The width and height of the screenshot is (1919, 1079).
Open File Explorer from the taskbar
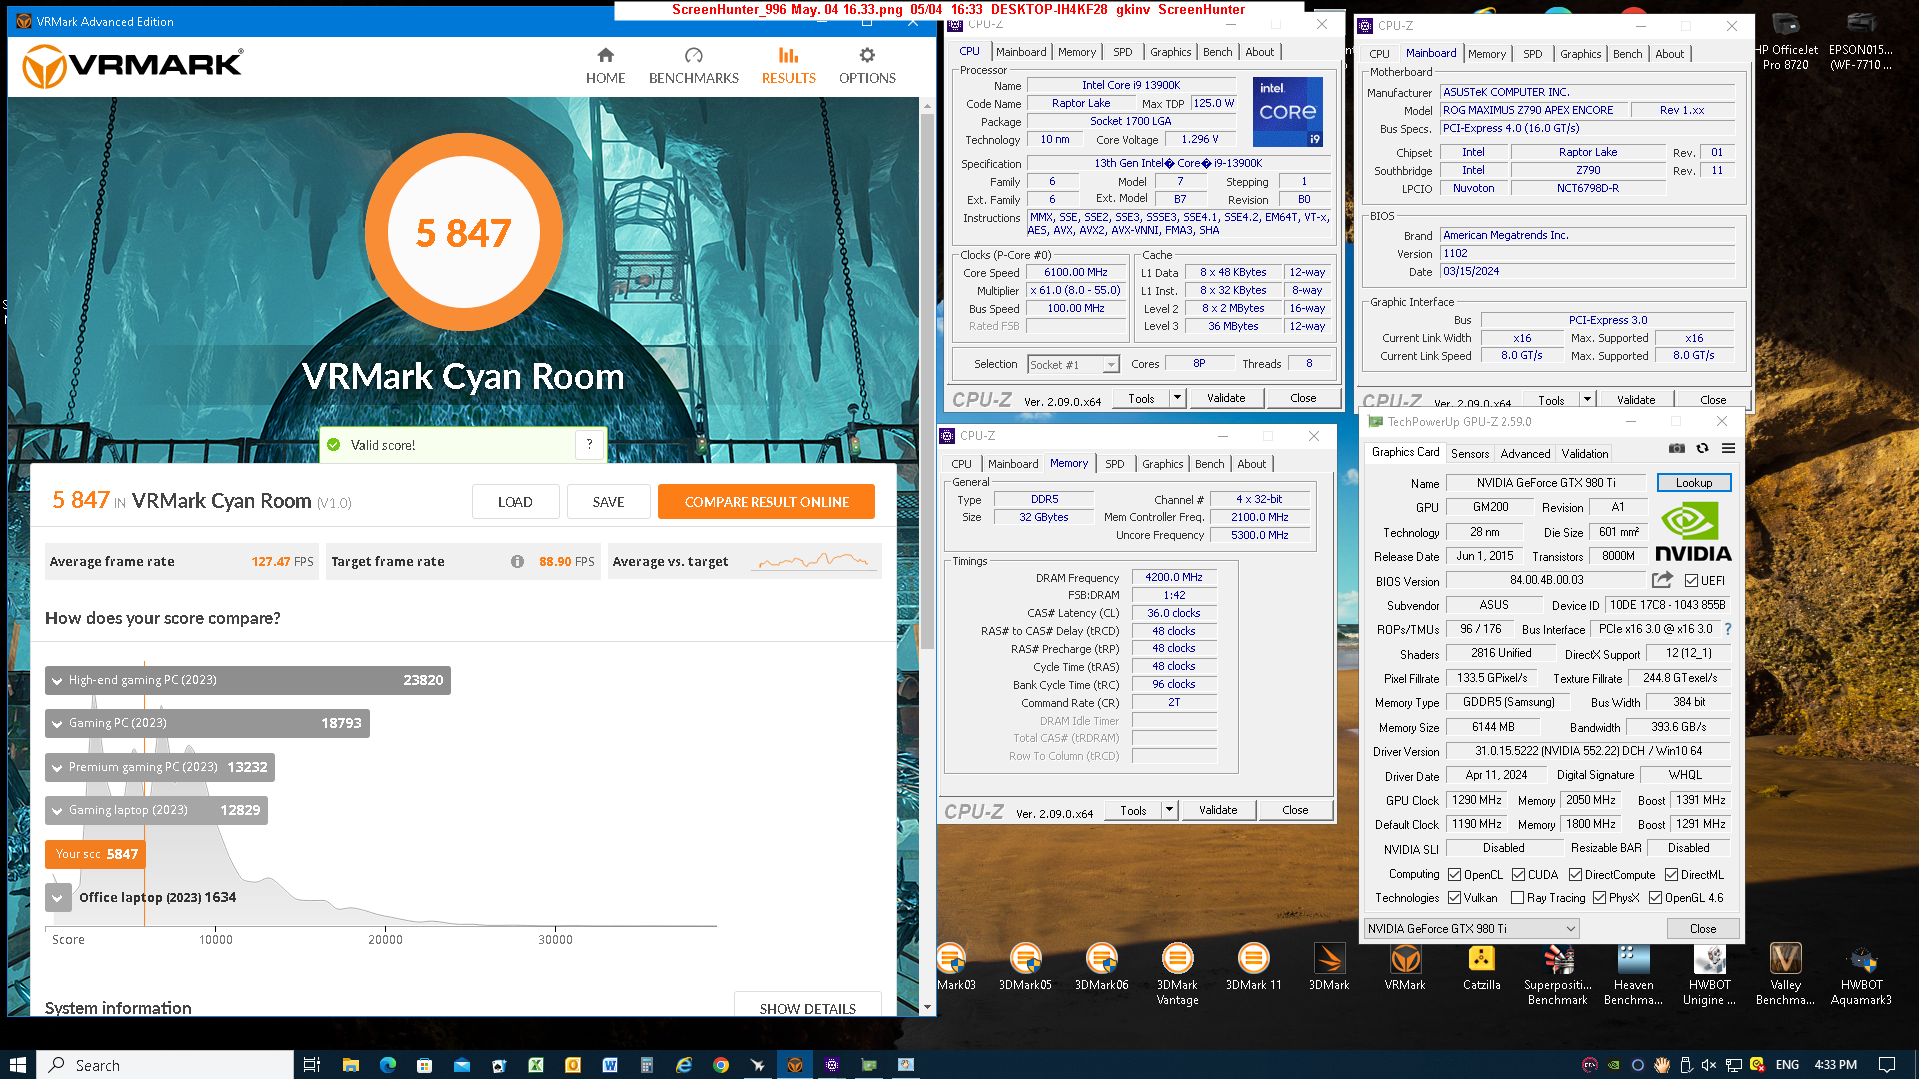tap(350, 1065)
